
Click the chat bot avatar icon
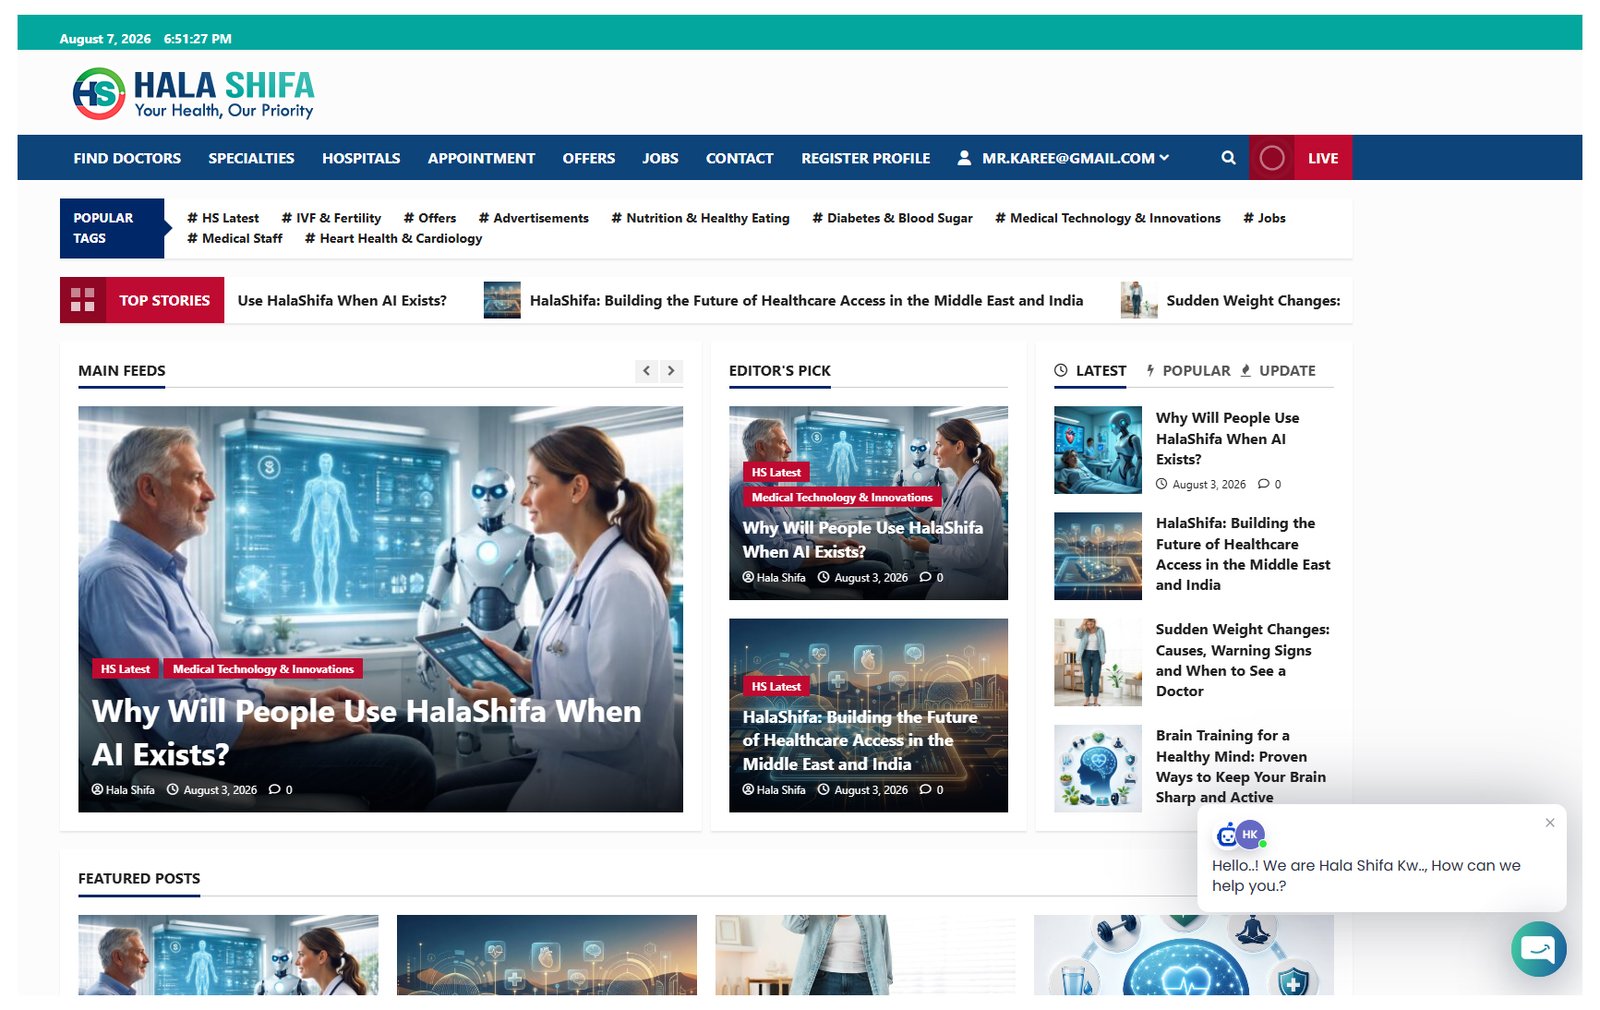(x=1227, y=835)
